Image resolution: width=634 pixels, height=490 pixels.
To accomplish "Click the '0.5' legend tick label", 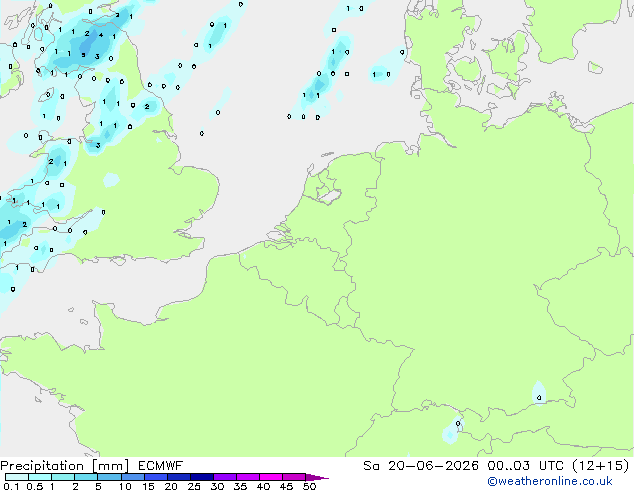I will 35,486.
